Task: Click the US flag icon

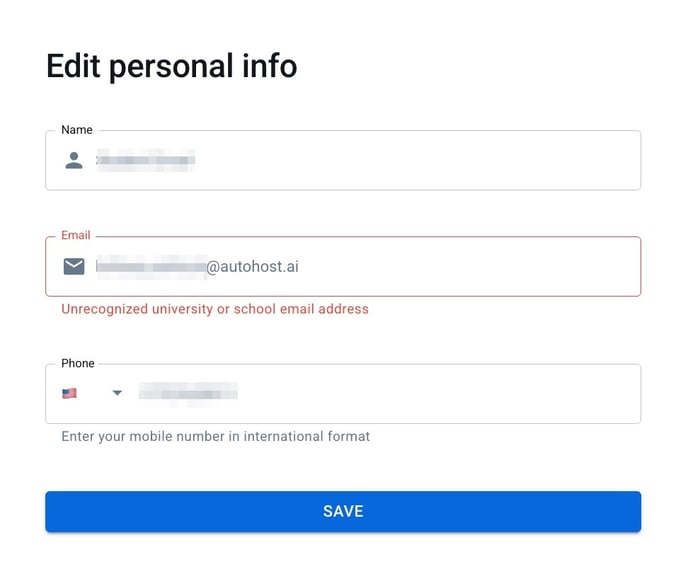Action: (69, 393)
